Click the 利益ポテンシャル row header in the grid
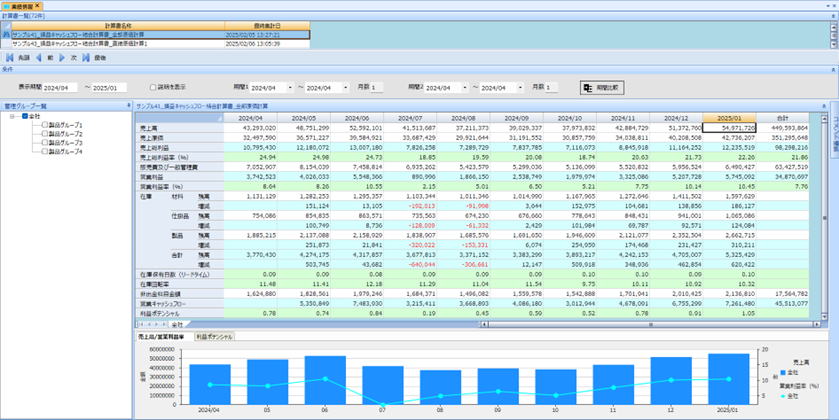The width and height of the screenshot is (839, 420). (179, 314)
